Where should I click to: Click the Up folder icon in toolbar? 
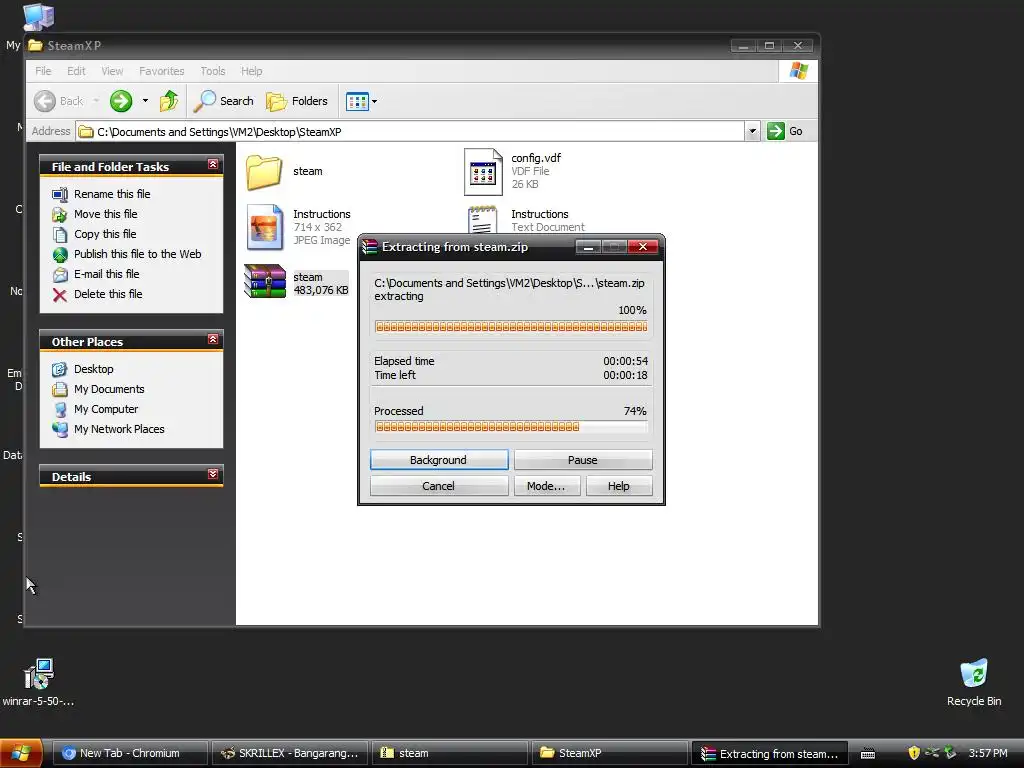(169, 101)
